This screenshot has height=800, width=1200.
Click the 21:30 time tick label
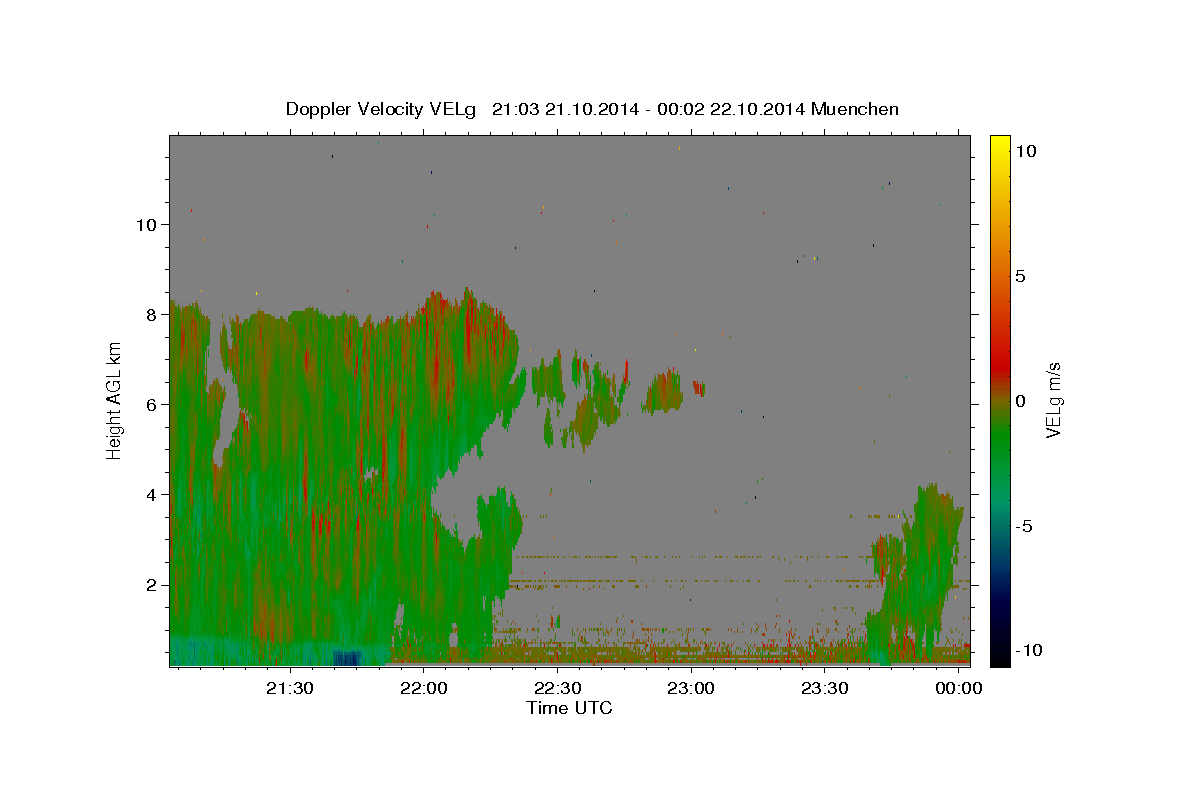pos(290,689)
